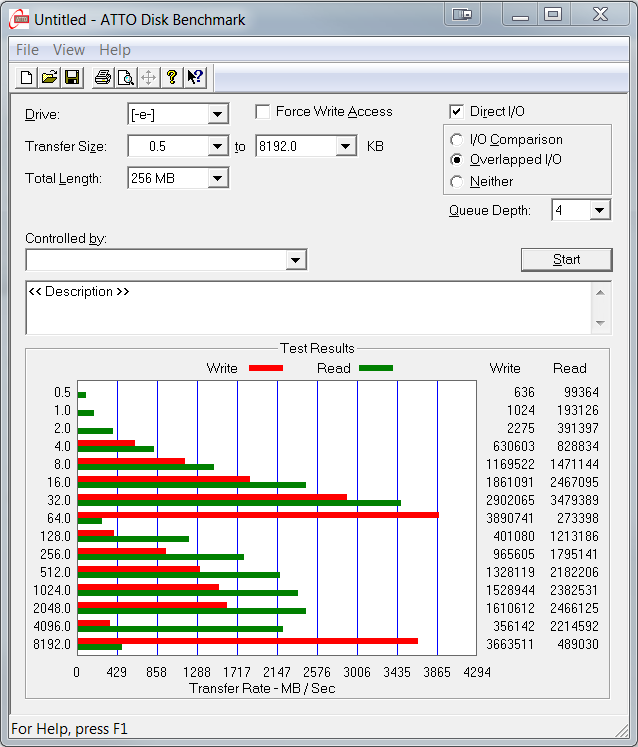Activate the context help arrow icon

195,77
